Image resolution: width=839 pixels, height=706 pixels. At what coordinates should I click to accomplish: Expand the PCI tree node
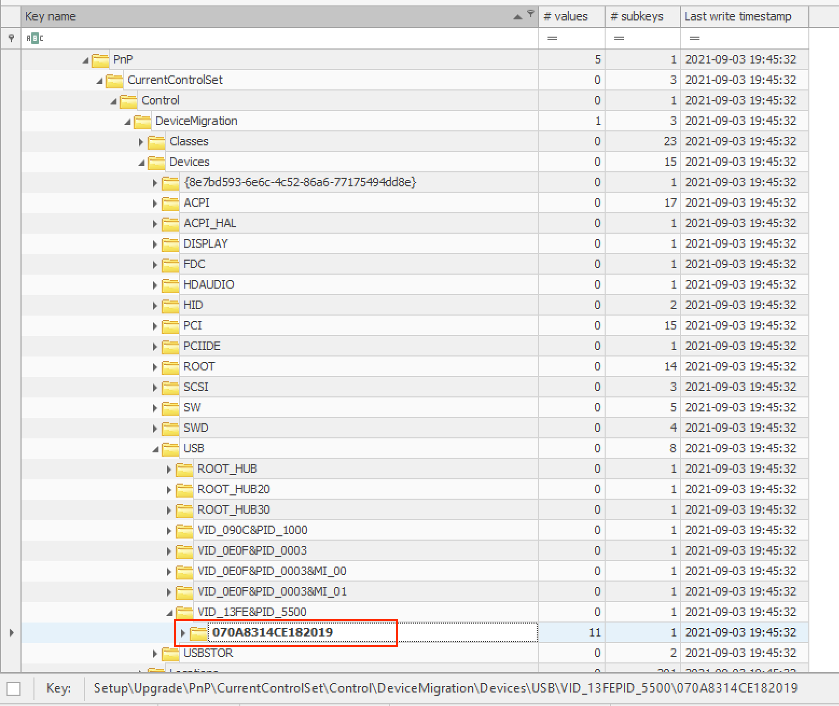pos(155,326)
